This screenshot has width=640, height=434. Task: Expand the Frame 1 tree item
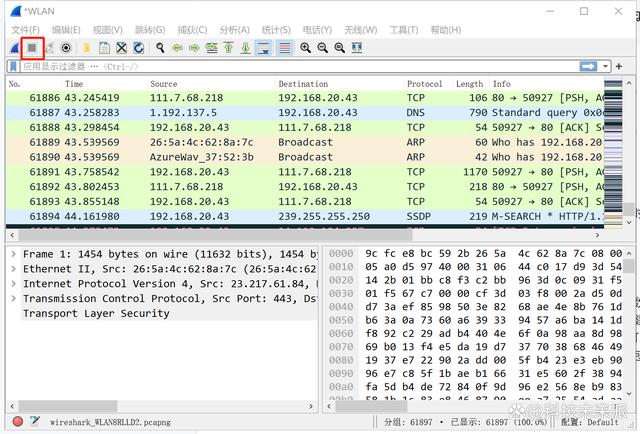click(x=12, y=255)
